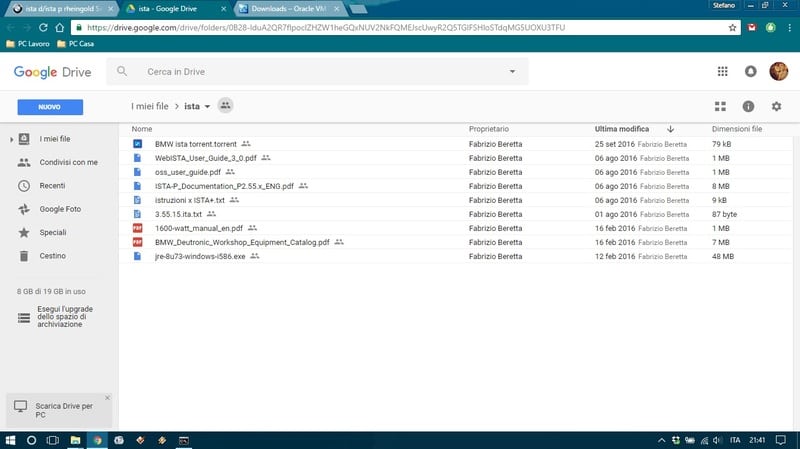
Task: Reload the page
Action: pos(43,28)
